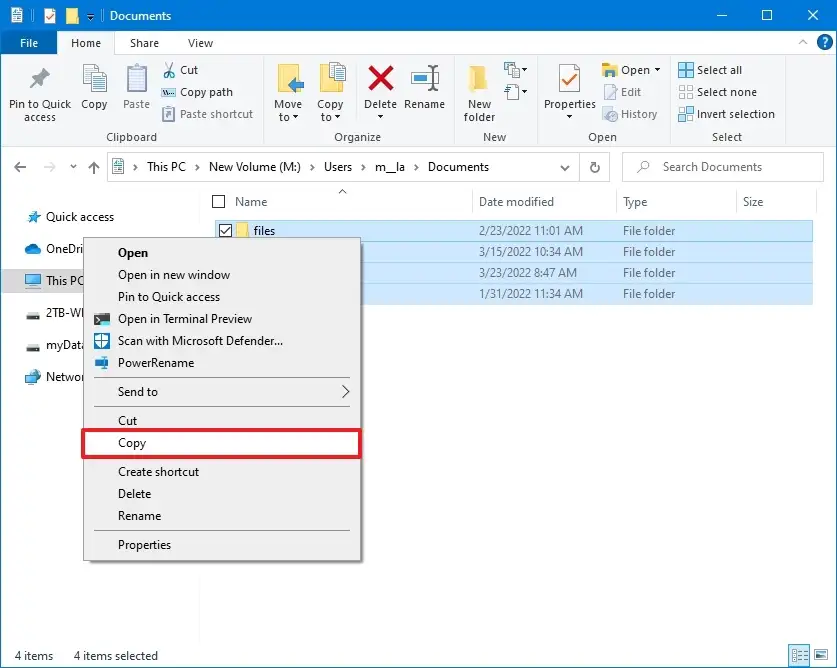This screenshot has width=837, height=668.
Task: Click the Refresh icon beside the address bar
Action: coord(594,167)
